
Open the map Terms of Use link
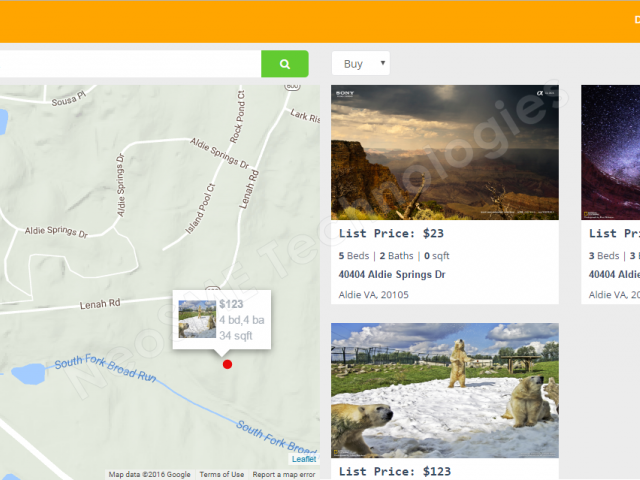[x=221, y=474]
